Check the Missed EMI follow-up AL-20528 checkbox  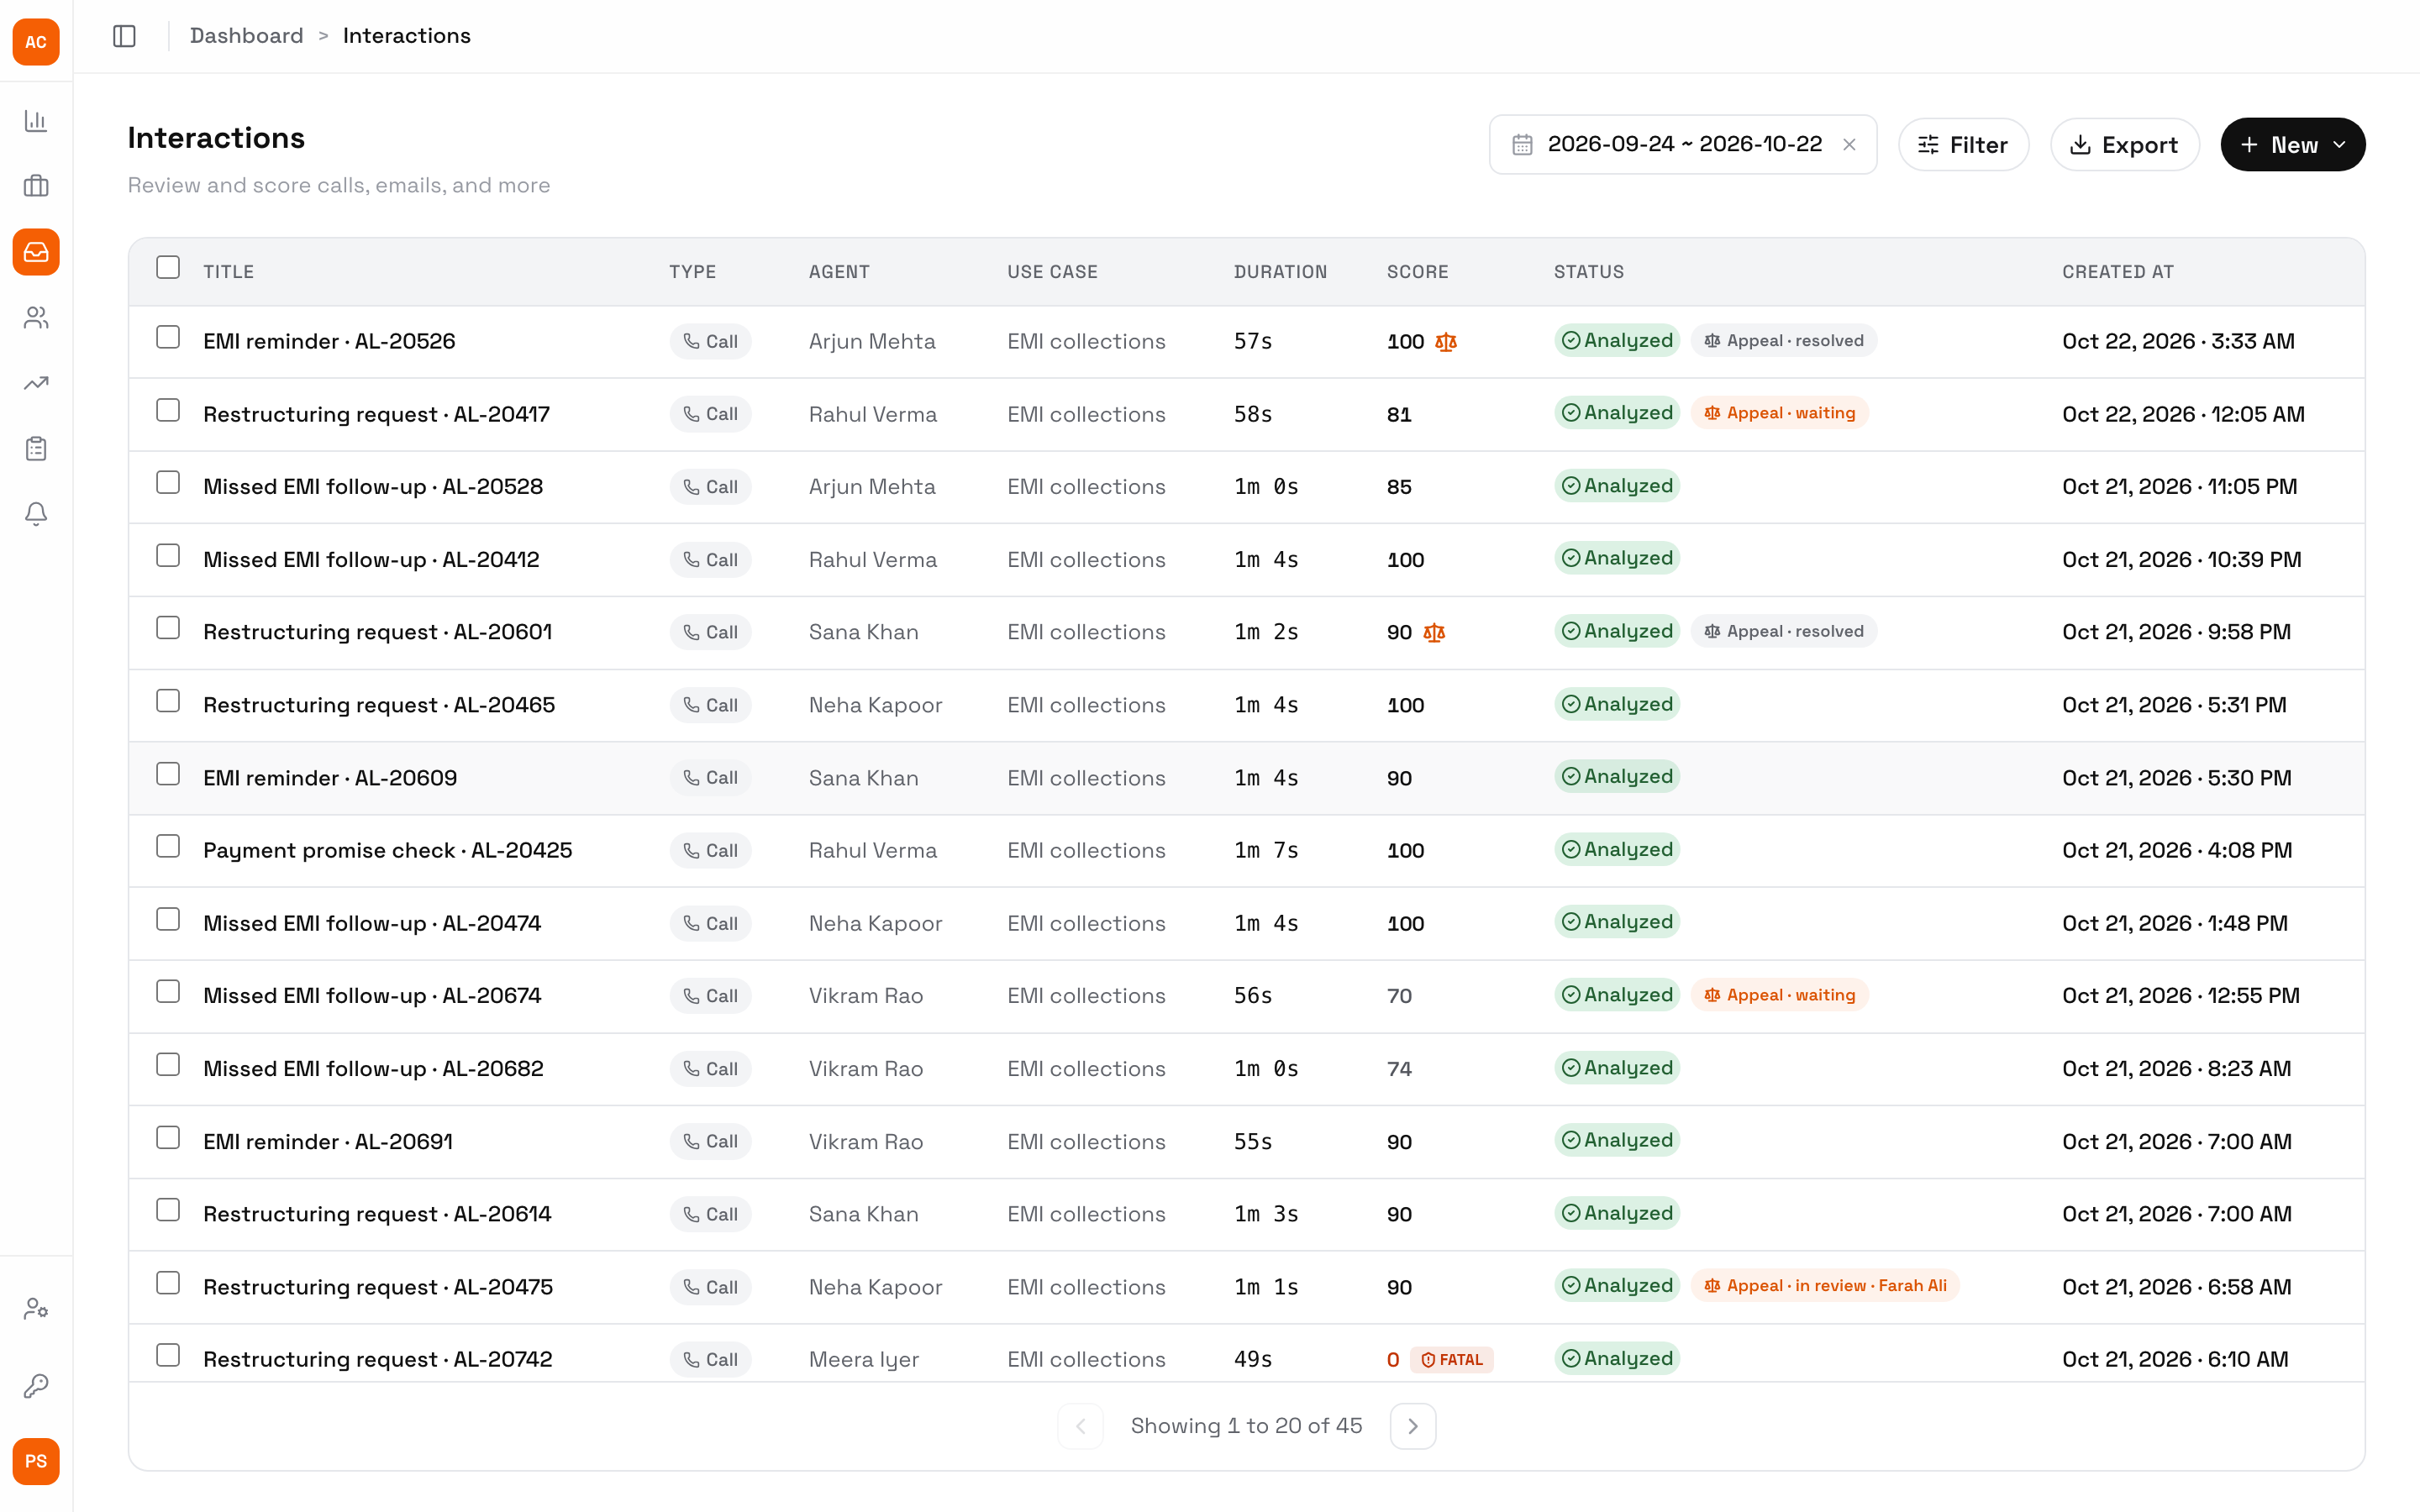point(168,482)
